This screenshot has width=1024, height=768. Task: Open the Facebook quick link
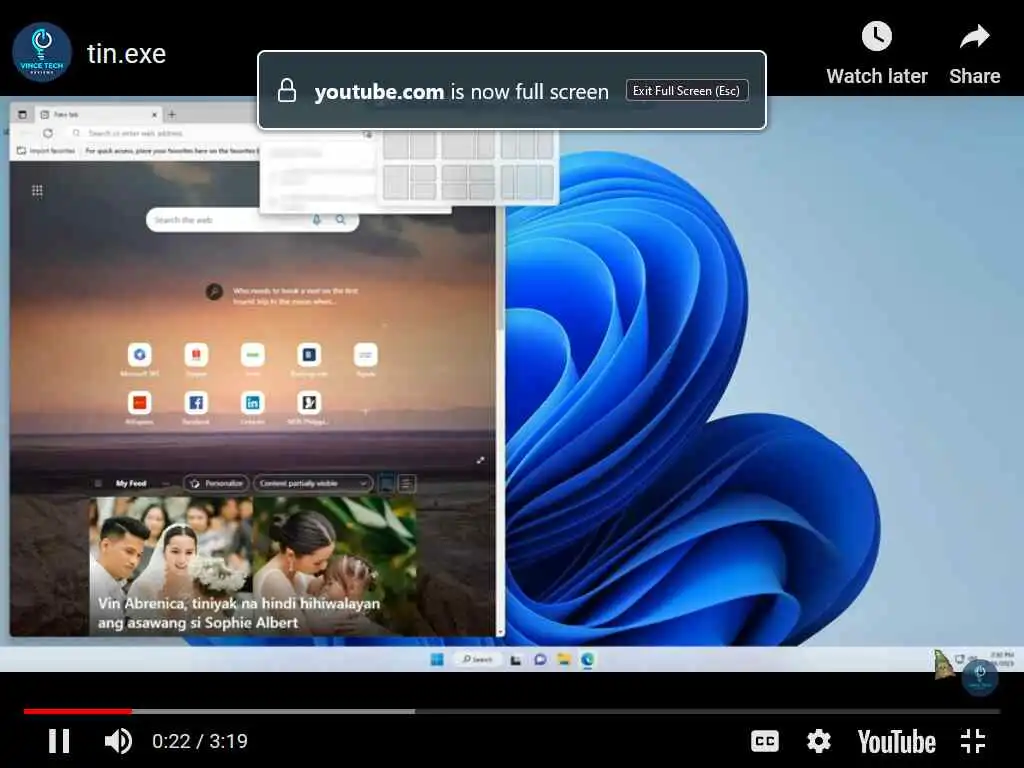[196, 408]
